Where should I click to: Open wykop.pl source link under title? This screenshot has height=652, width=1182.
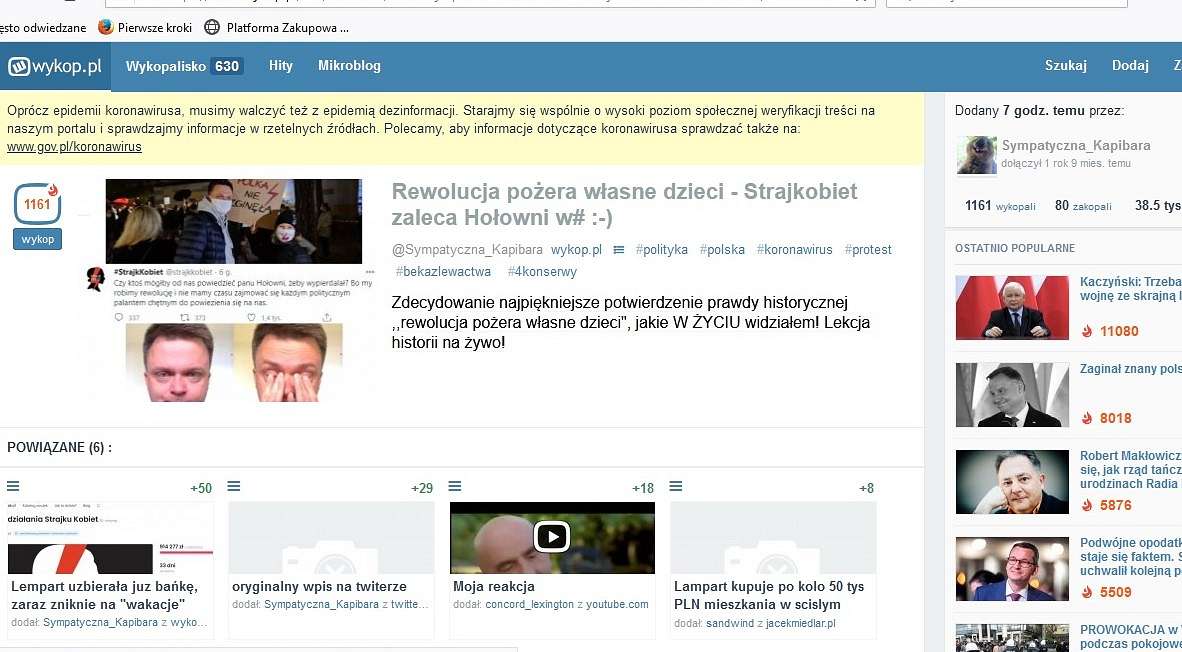click(x=576, y=249)
